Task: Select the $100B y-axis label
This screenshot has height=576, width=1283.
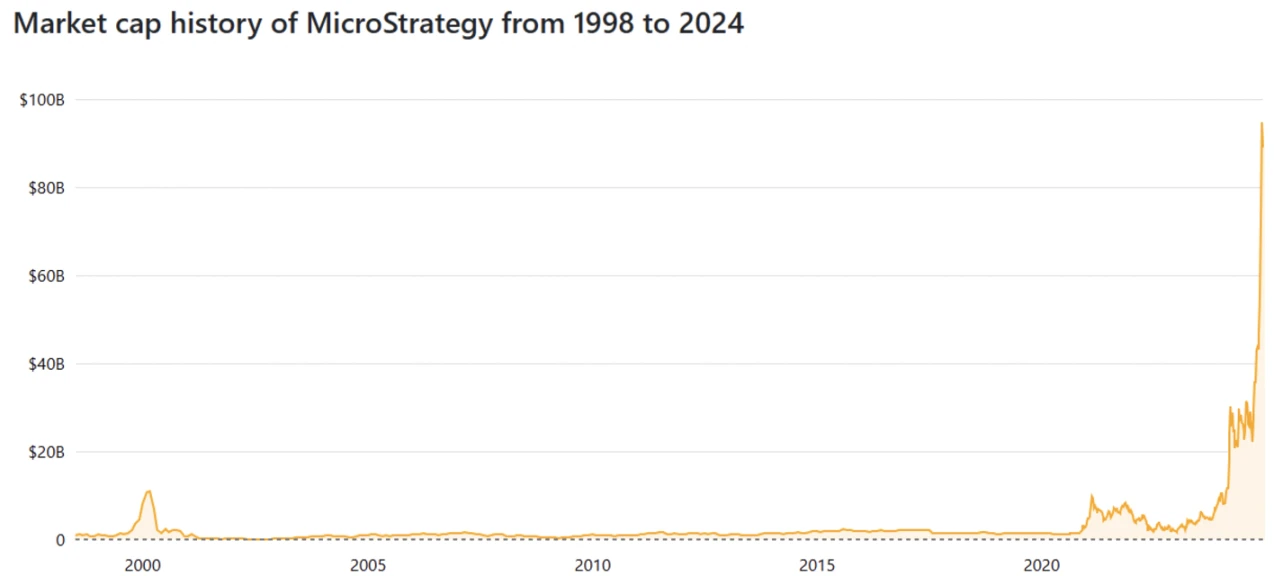Action: click(42, 100)
